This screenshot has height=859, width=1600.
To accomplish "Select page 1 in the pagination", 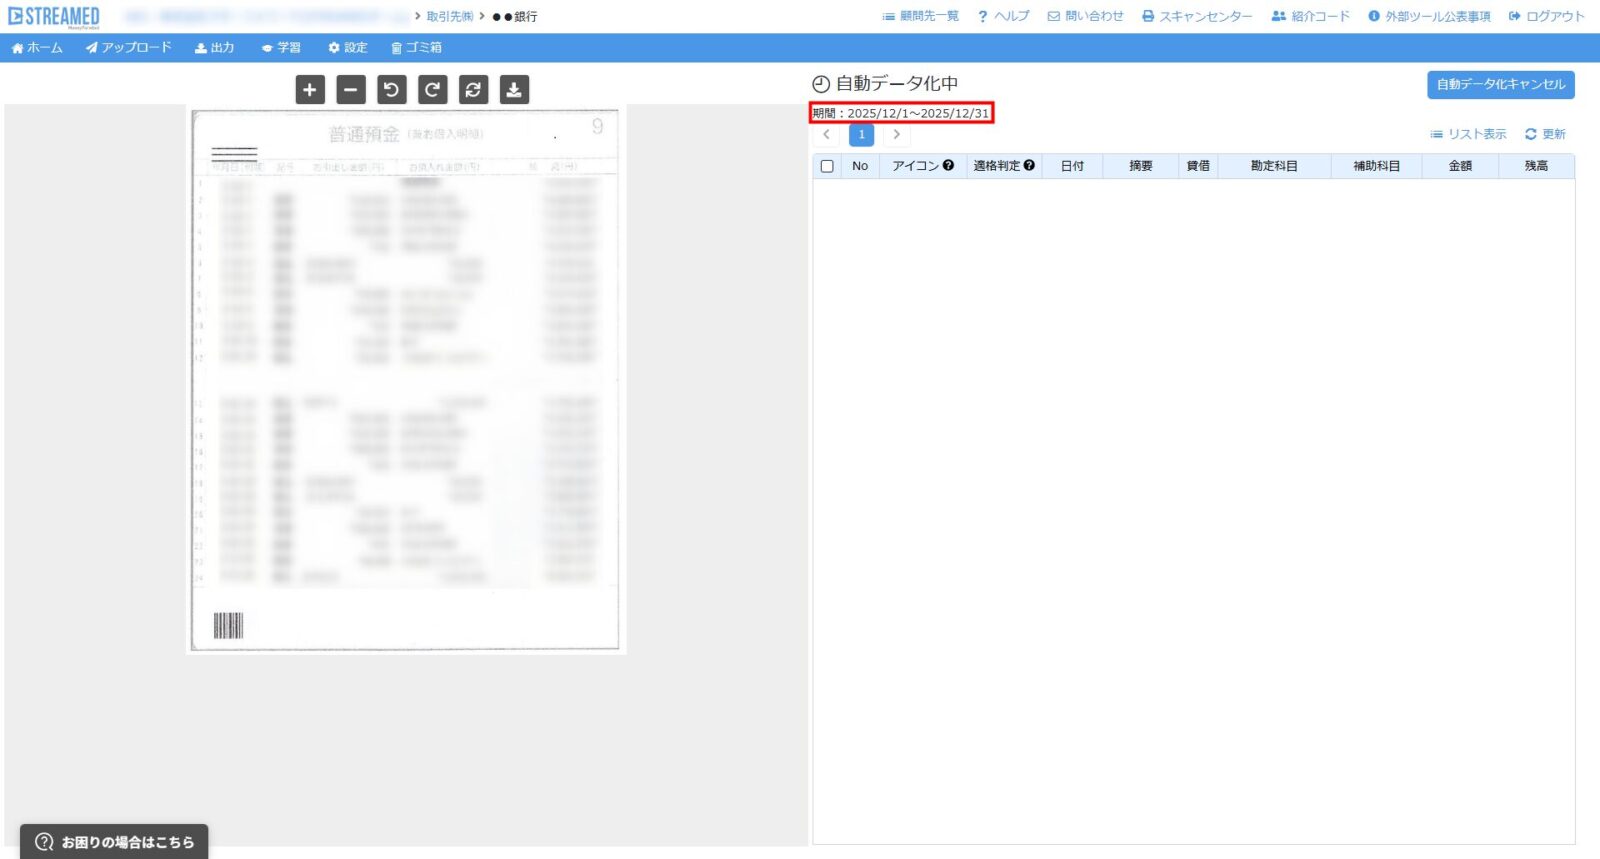I will [x=861, y=134].
